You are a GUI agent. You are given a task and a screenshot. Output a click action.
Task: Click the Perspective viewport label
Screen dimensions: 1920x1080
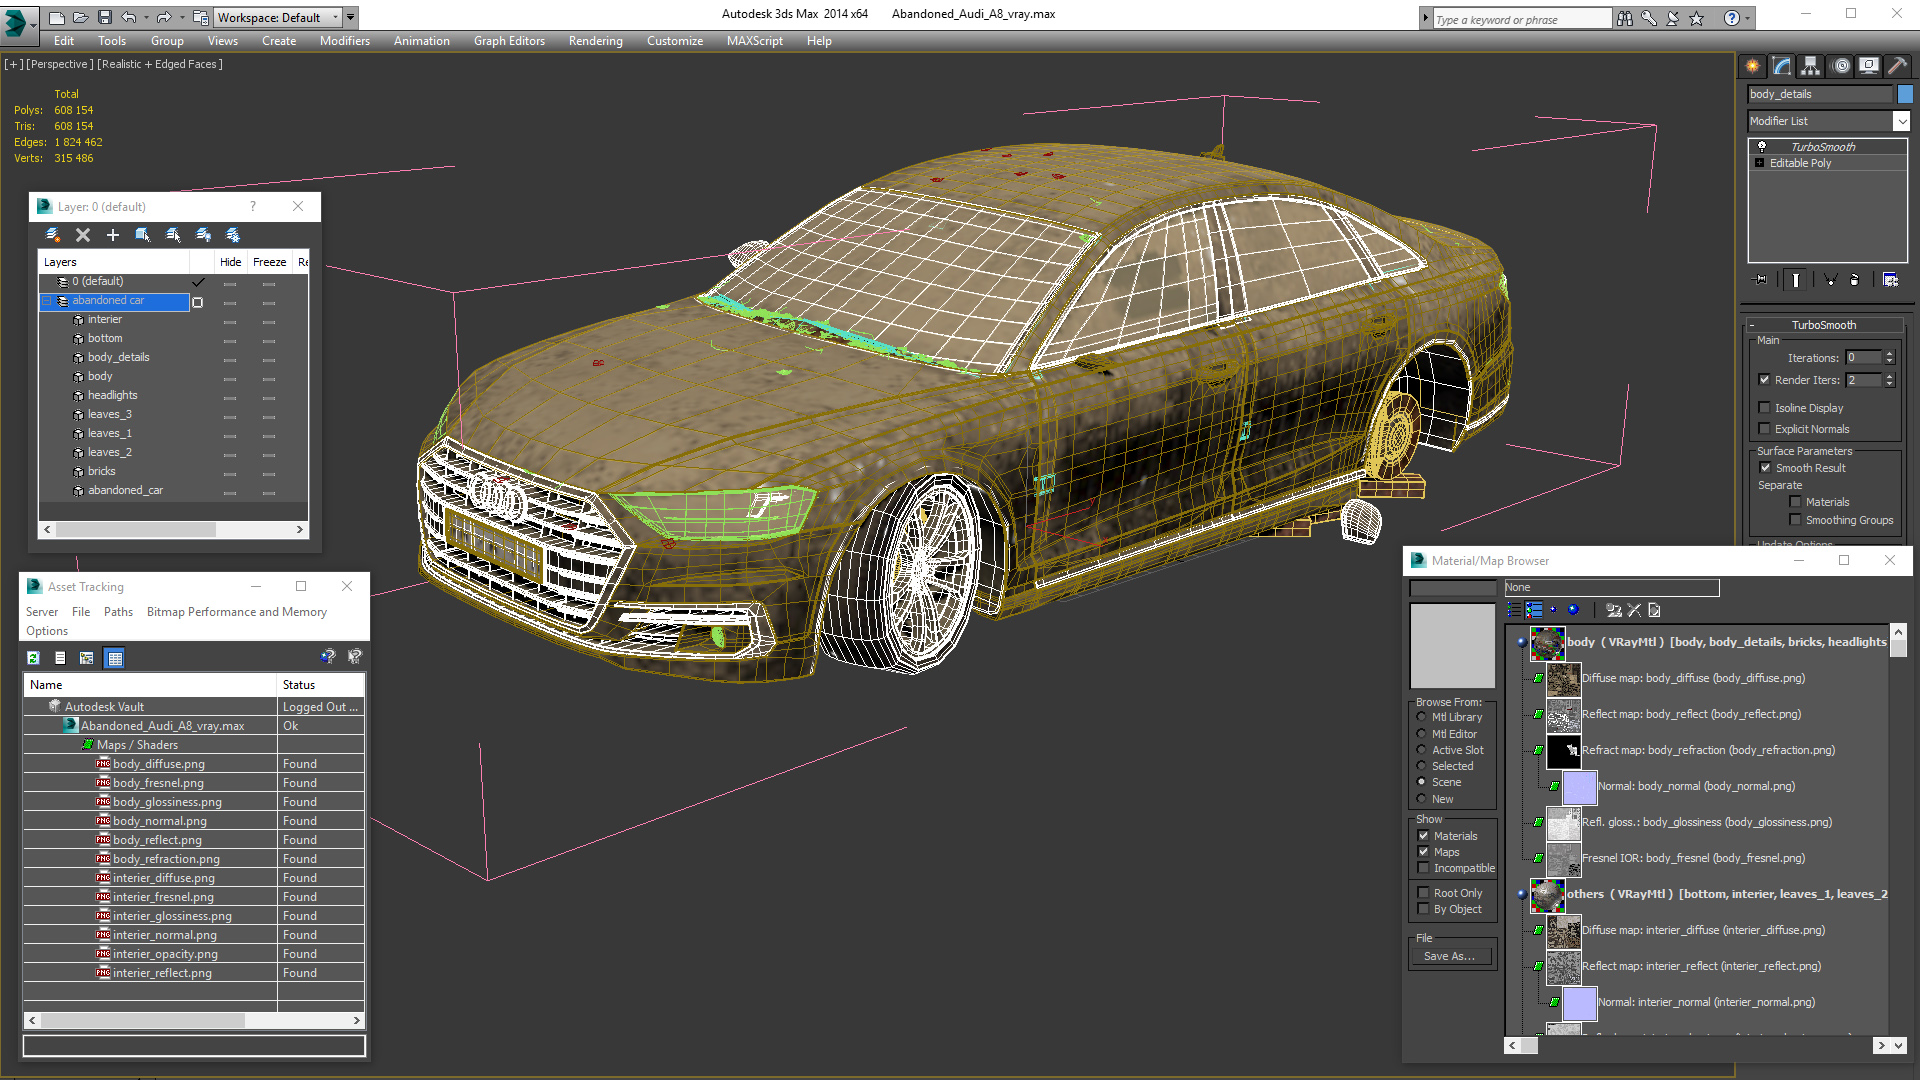tap(60, 64)
